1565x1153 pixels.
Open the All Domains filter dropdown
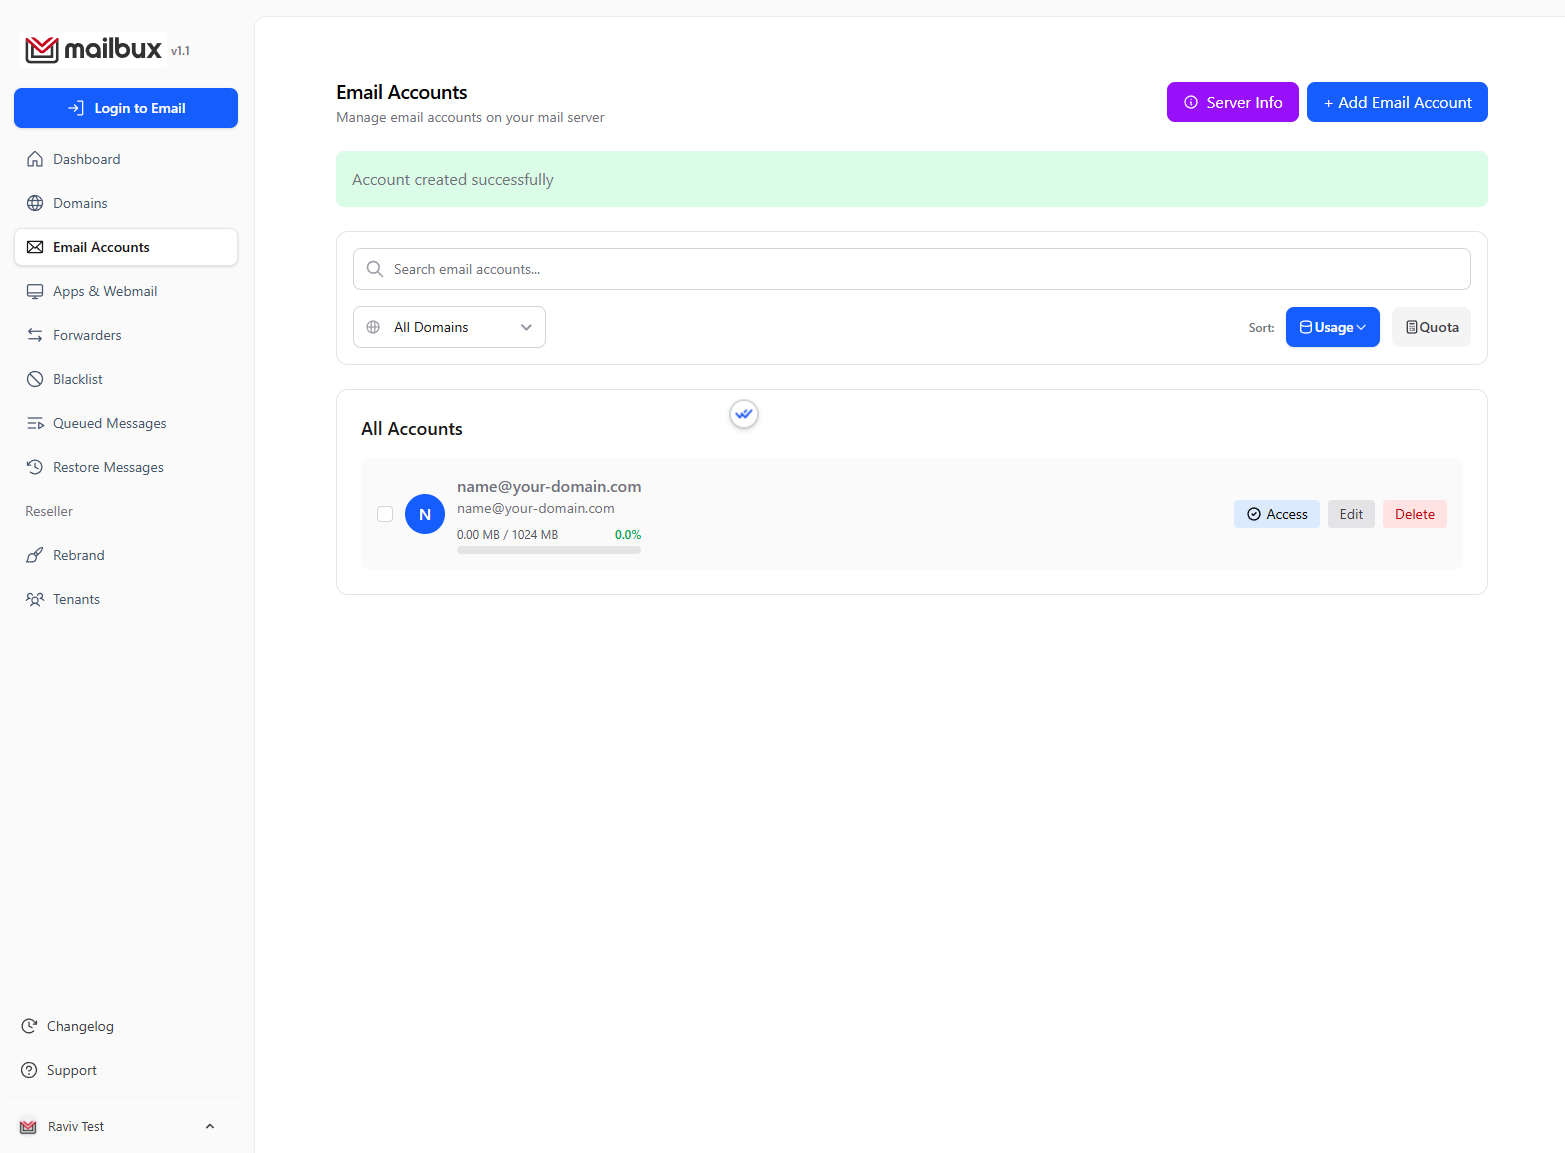(449, 327)
